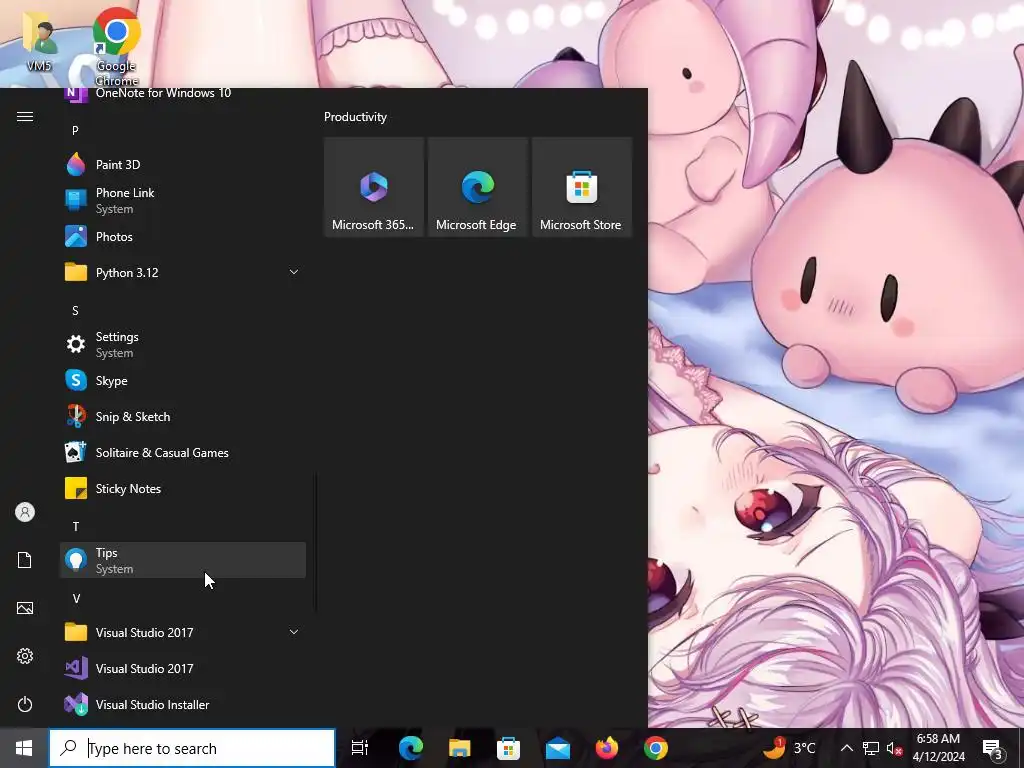Expand the Start menu hamburger navigation
The image size is (1024, 768).
click(25, 116)
